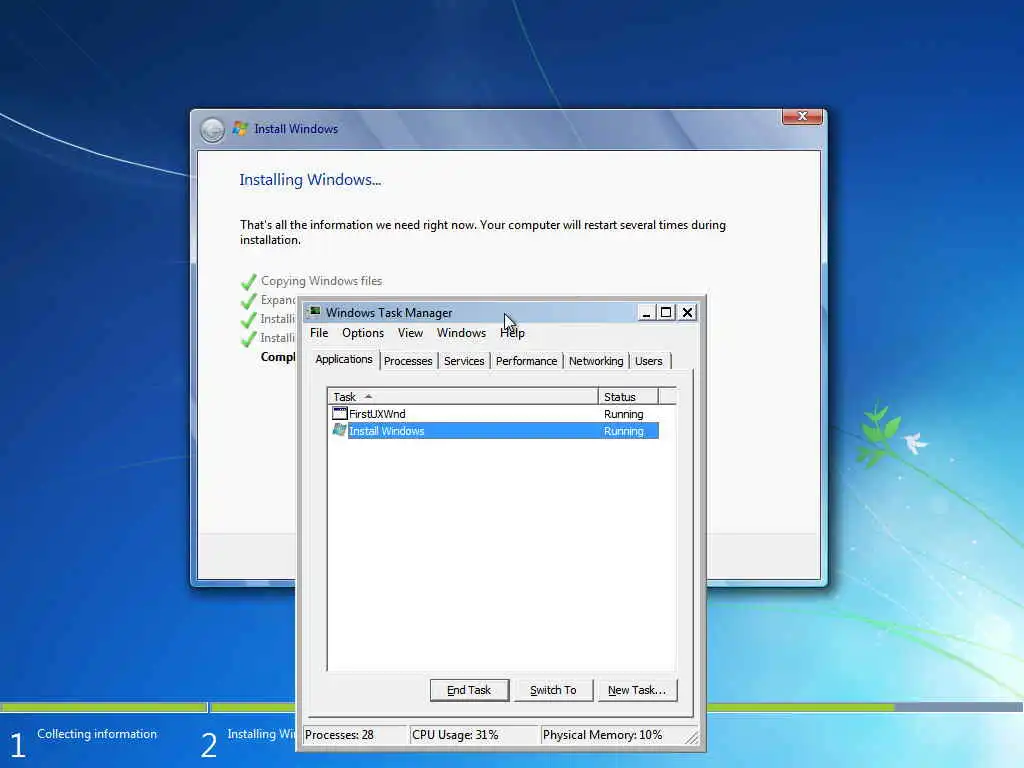Click the Install Windows task flag icon
The height and width of the screenshot is (768, 1024).
tap(340, 430)
